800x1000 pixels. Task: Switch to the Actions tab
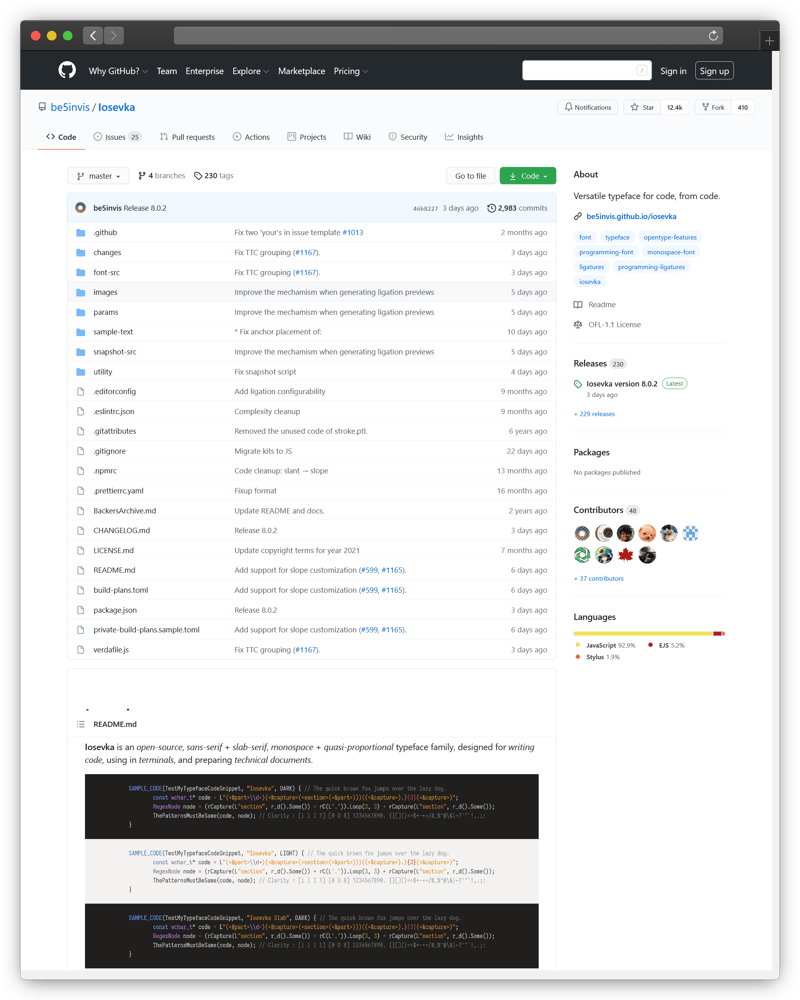click(x=251, y=137)
